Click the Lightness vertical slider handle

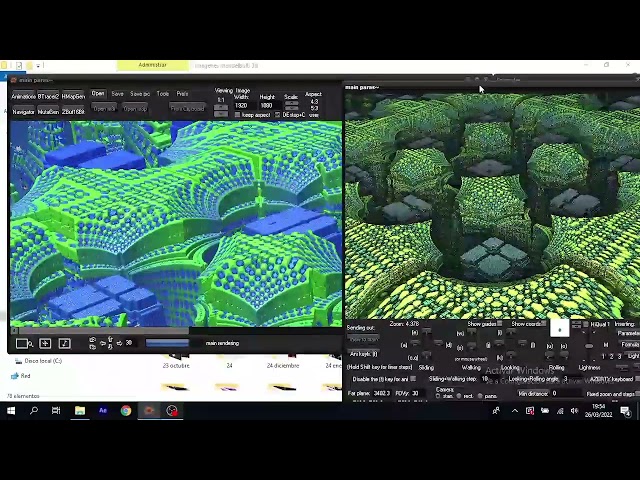click(589, 346)
